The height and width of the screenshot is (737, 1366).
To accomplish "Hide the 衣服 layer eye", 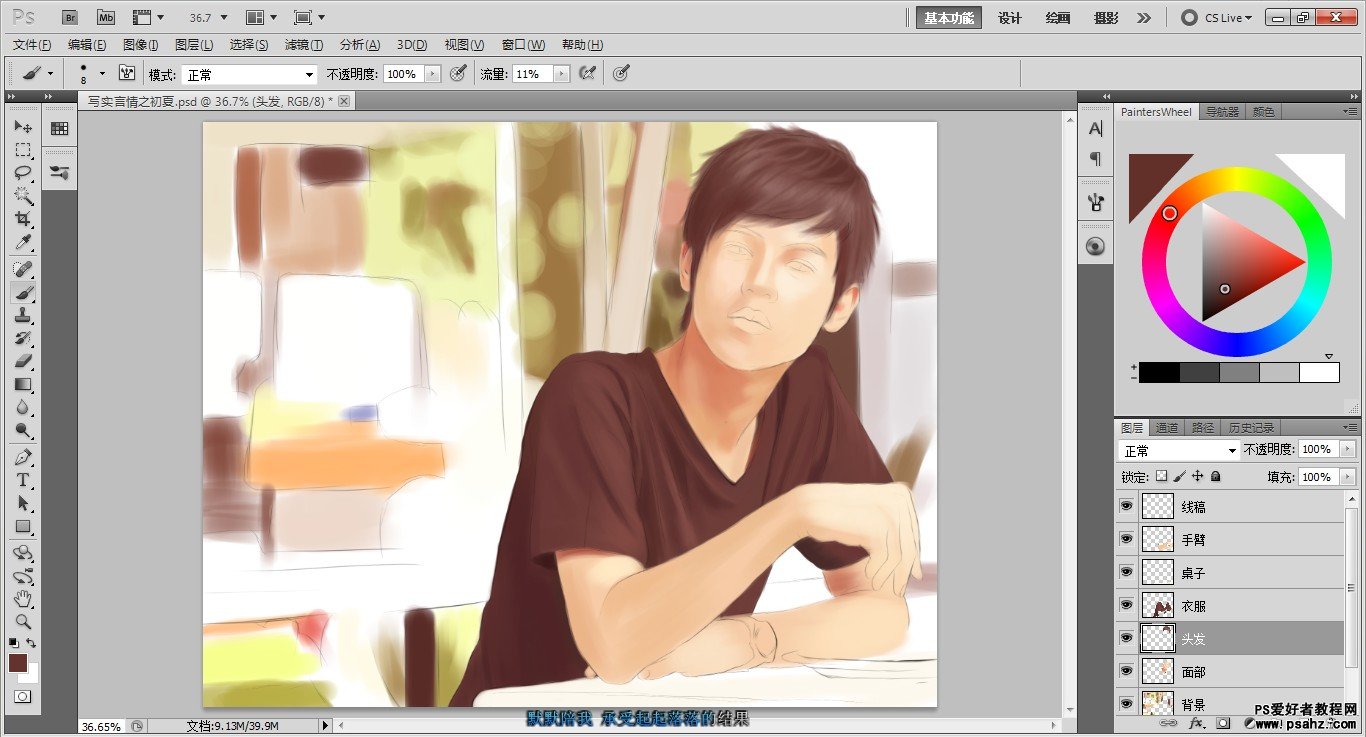I will click(x=1127, y=605).
